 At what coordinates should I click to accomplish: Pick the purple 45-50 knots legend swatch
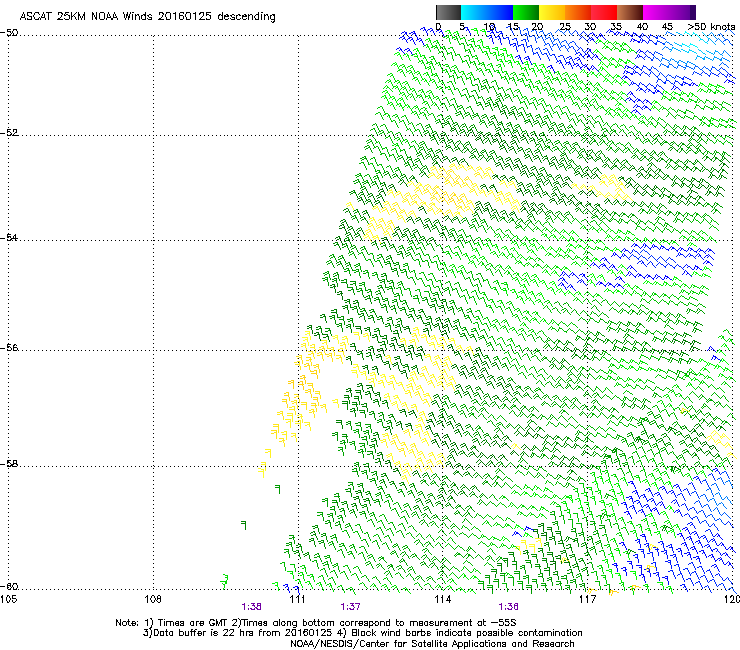coord(682,12)
